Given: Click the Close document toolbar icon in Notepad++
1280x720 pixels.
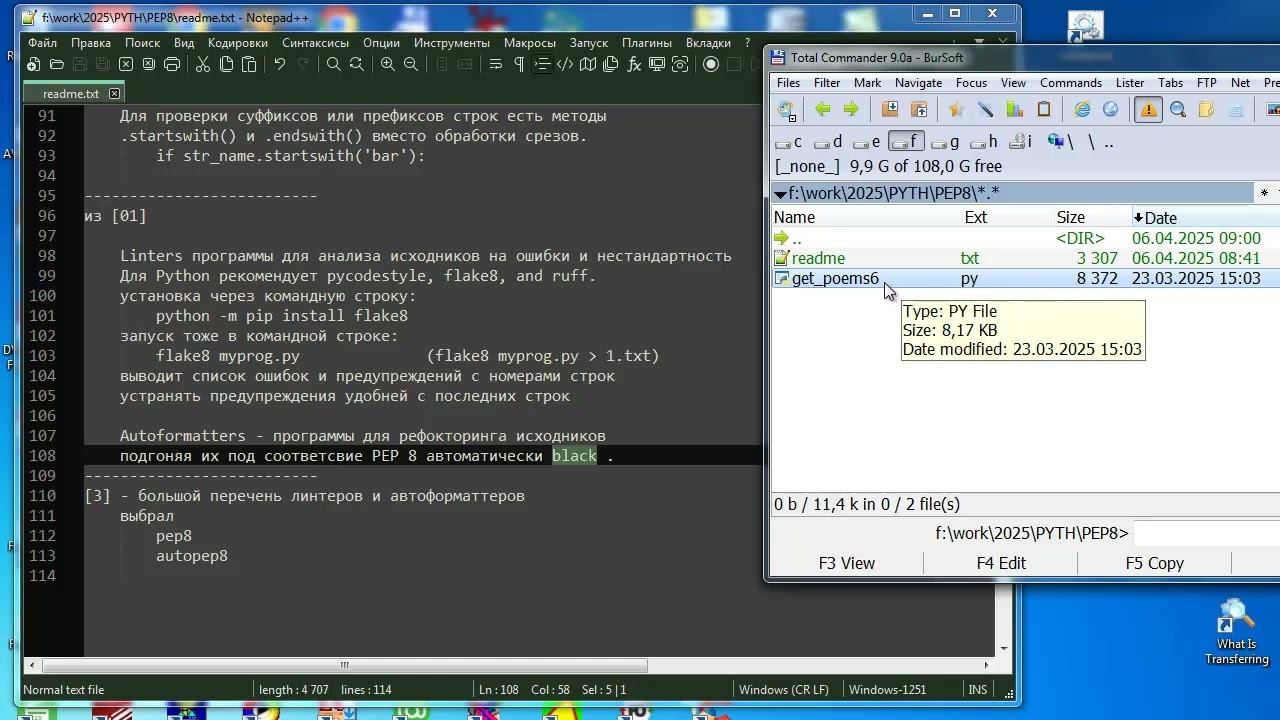Looking at the screenshot, I should [126, 64].
